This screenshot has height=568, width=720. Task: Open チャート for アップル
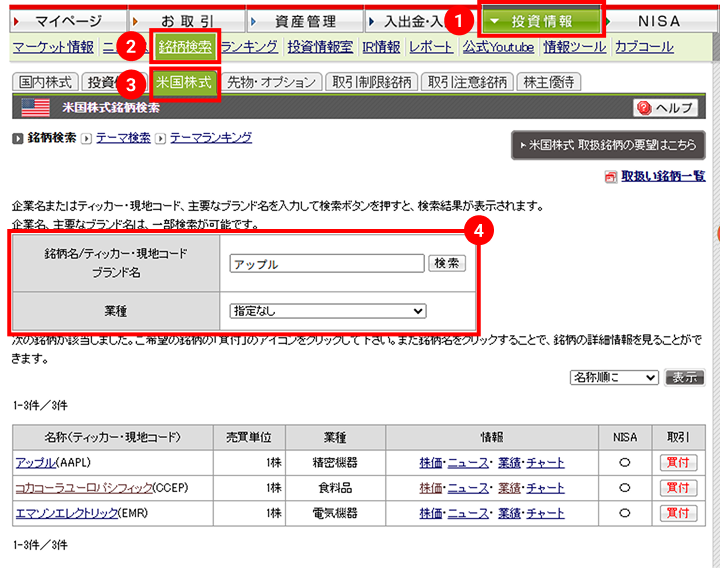[545, 463]
